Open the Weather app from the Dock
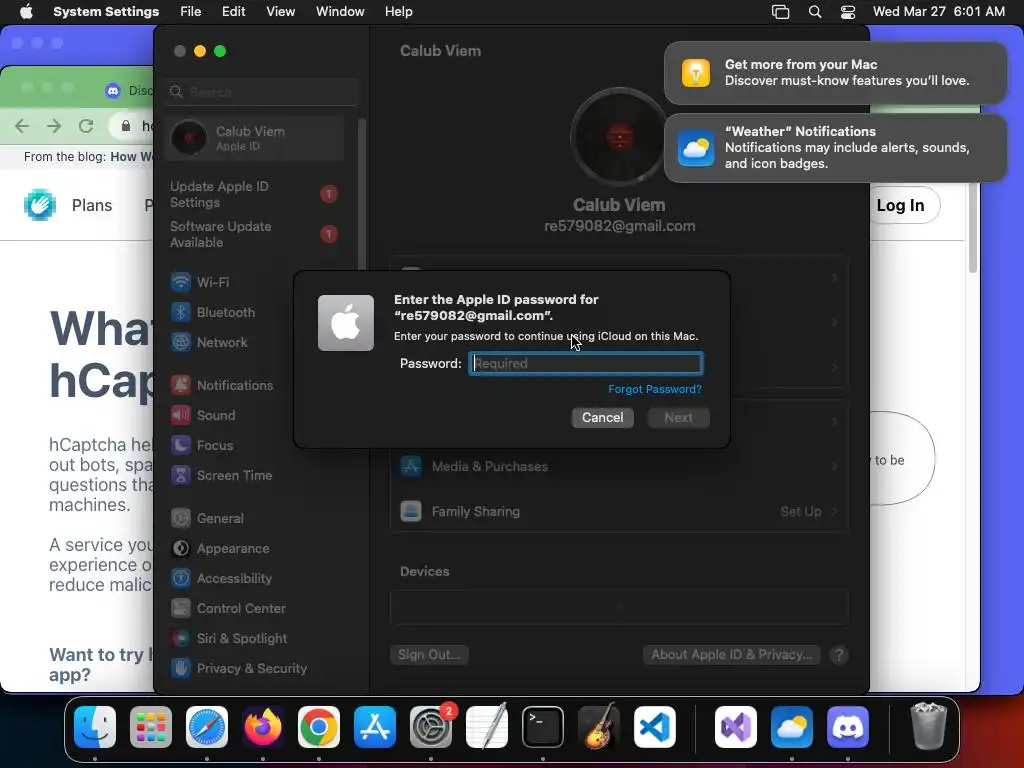The width and height of the screenshot is (1024, 768). coord(792,727)
